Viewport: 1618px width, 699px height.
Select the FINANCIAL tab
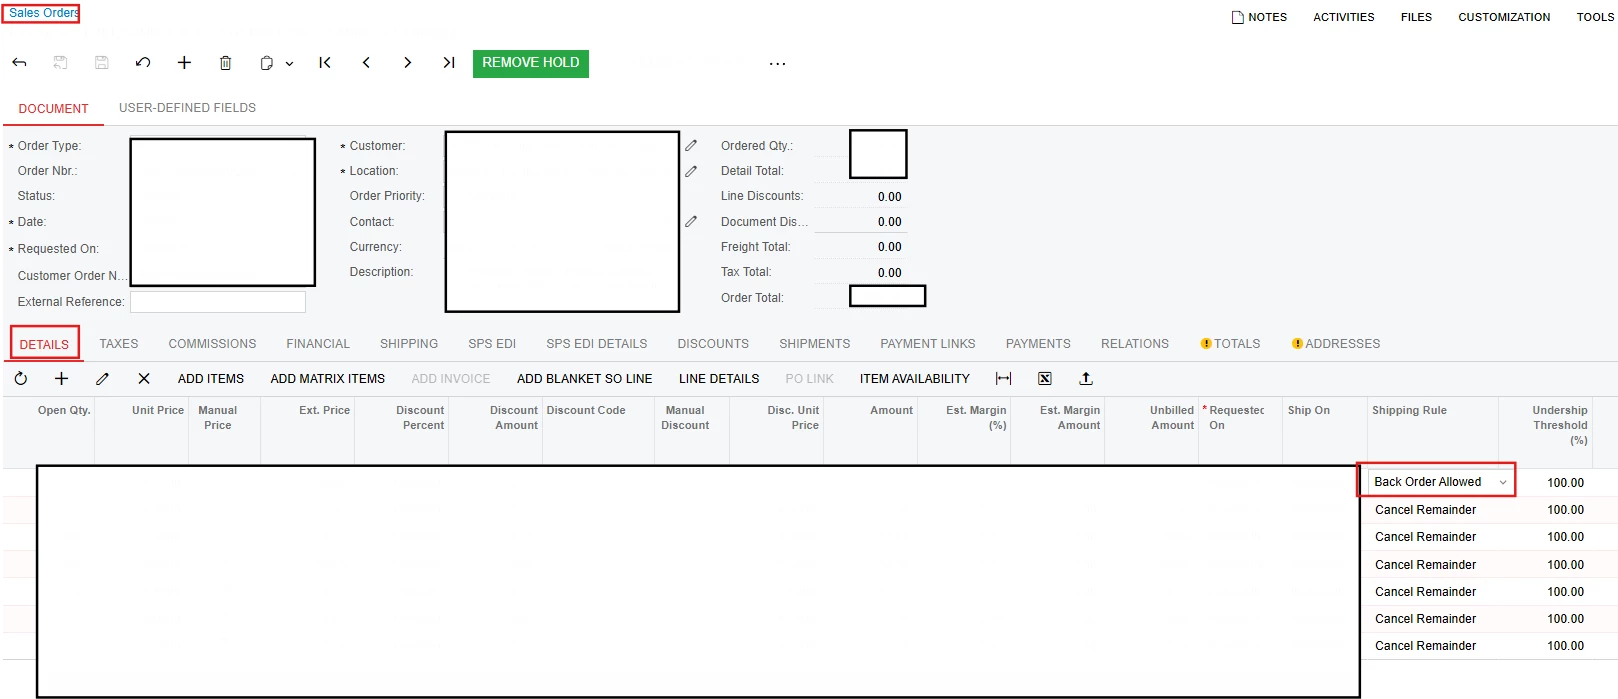318,344
